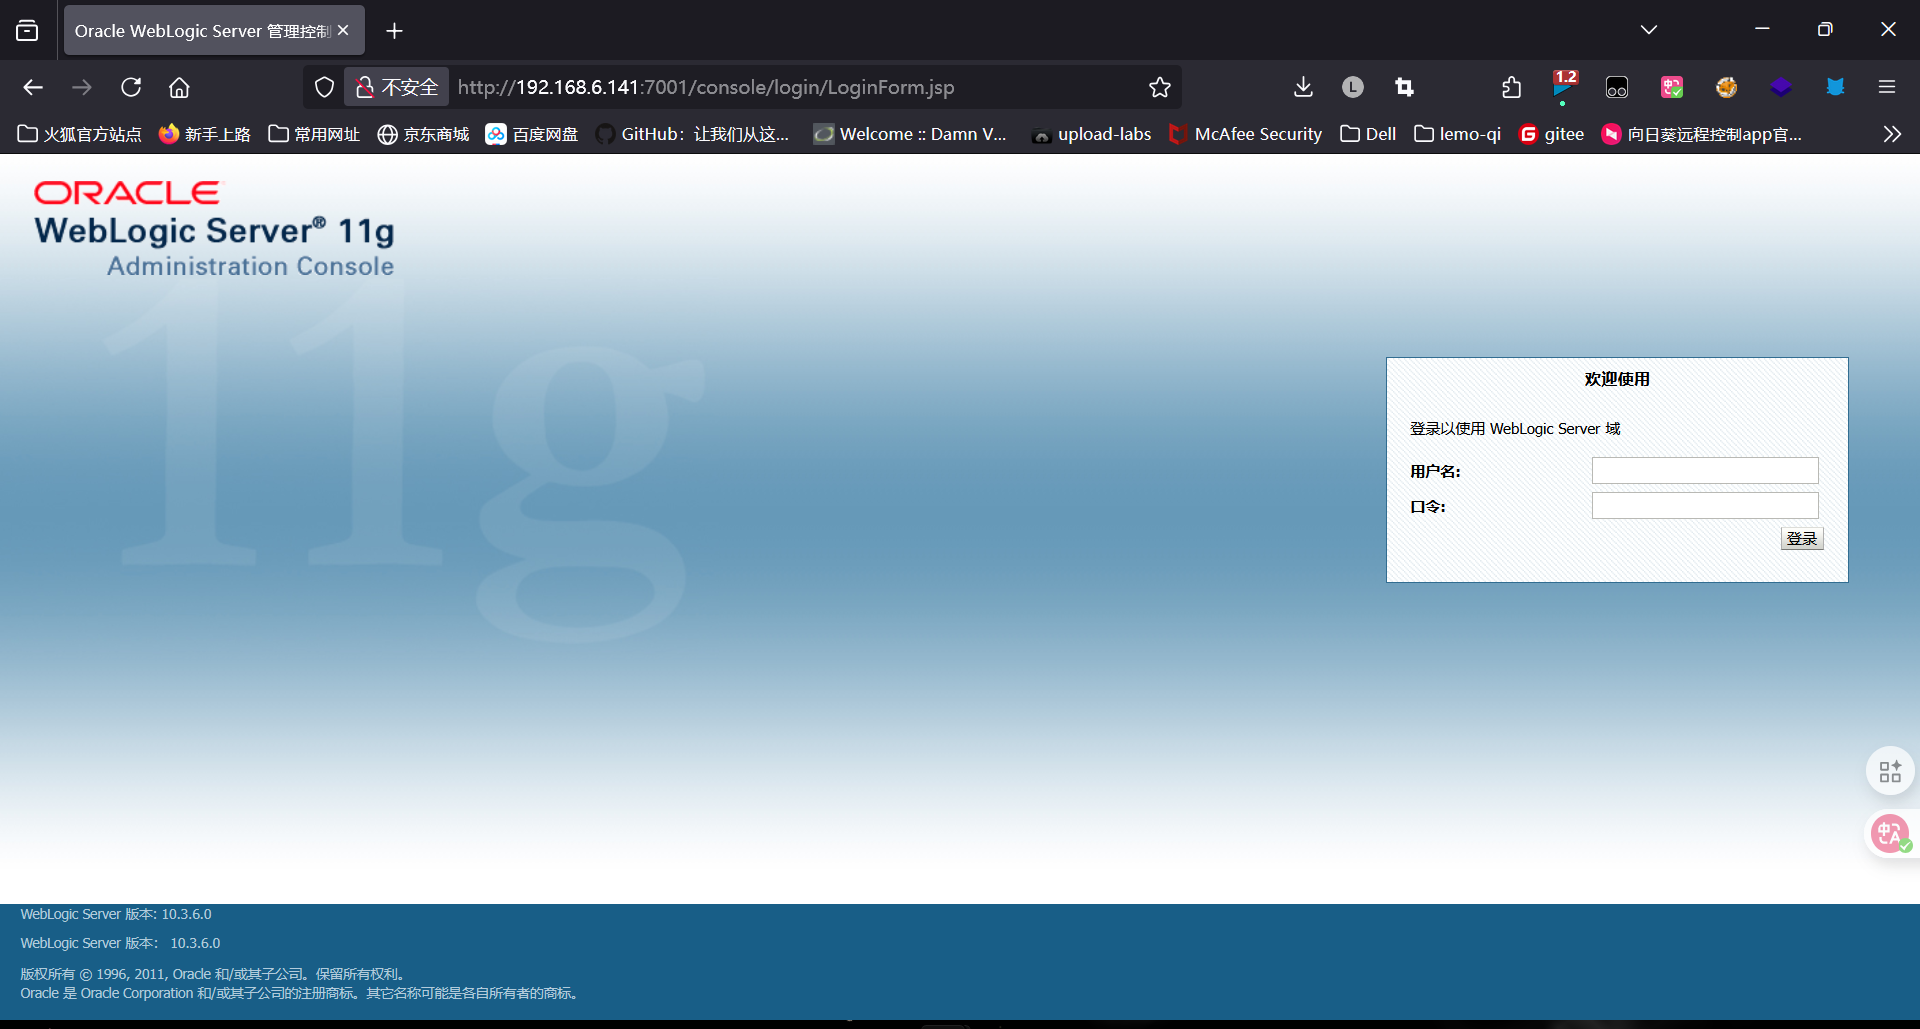Click the blue bird-shaped extension icon
Viewport: 1920px width, 1029px height.
1835,87
